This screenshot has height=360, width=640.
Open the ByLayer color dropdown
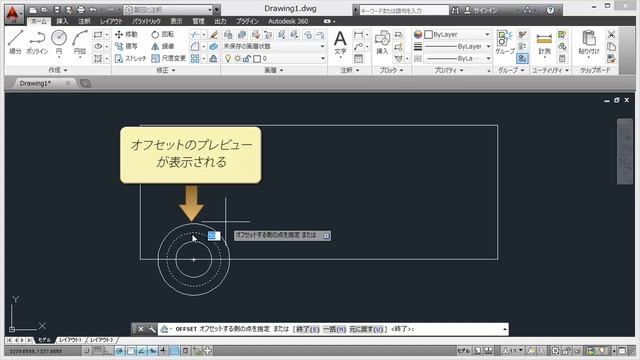(x=457, y=35)
